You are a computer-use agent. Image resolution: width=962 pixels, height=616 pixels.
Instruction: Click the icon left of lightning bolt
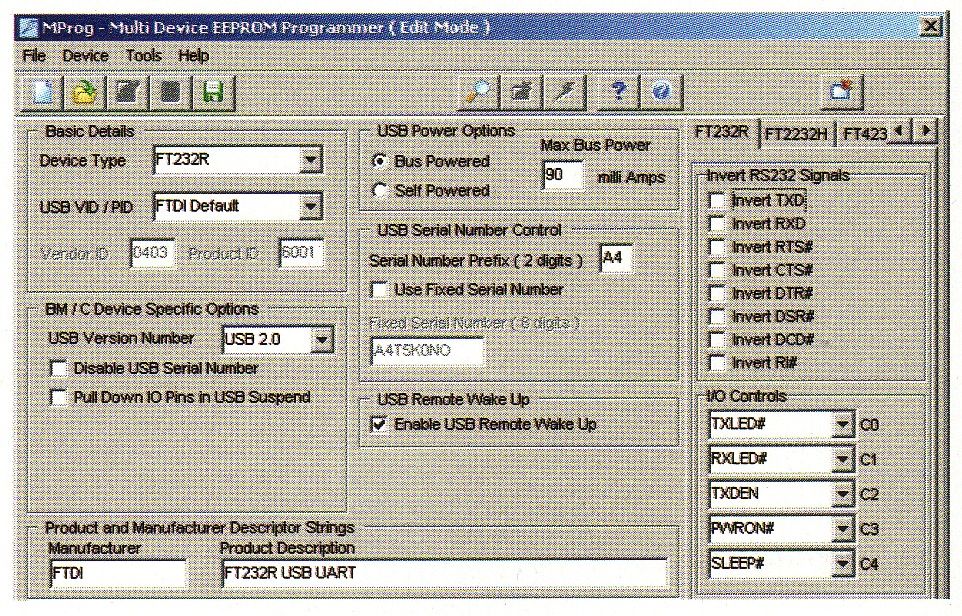pos(522,93)
